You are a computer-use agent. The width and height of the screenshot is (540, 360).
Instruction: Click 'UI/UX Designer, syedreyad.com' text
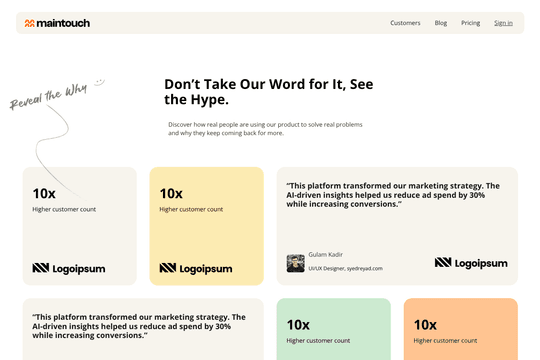click(345, 268)
